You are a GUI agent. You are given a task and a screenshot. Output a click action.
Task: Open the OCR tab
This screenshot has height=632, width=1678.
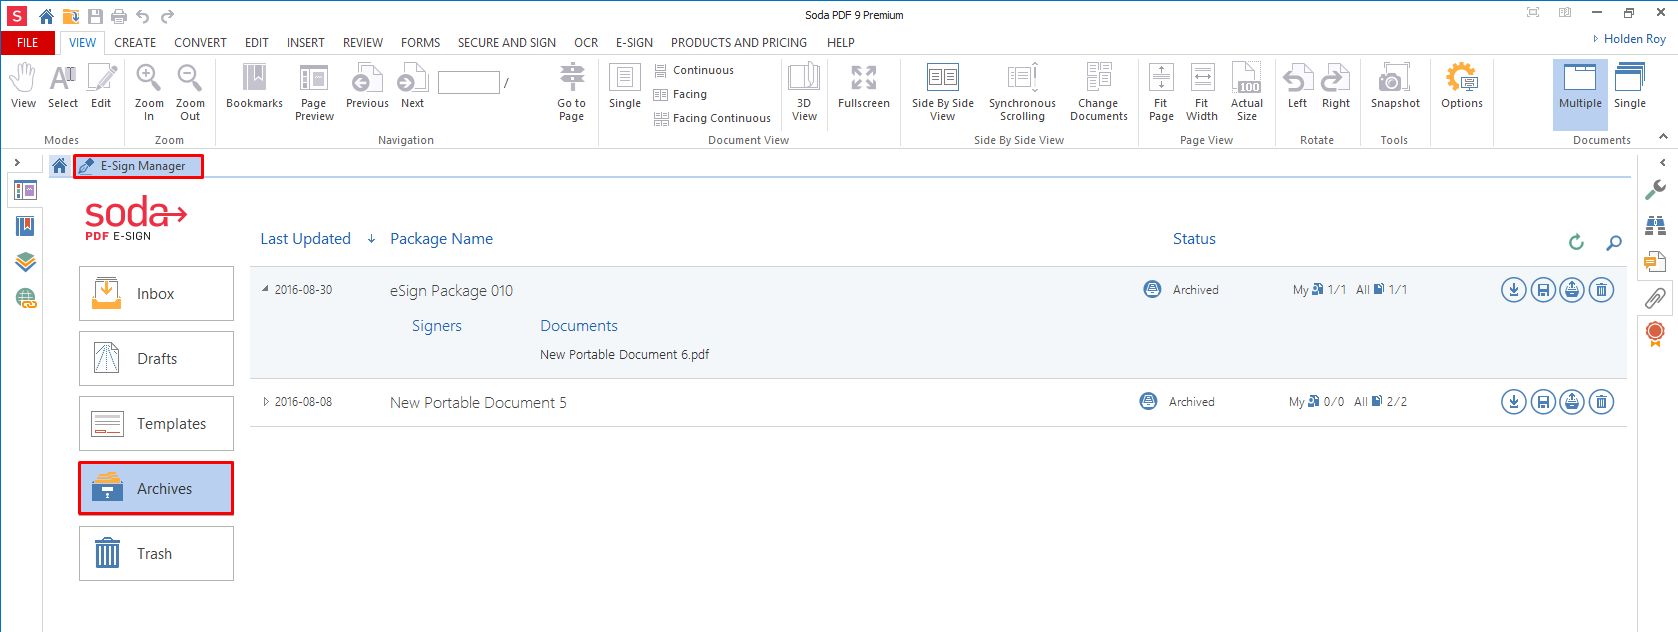click(586, 43)
